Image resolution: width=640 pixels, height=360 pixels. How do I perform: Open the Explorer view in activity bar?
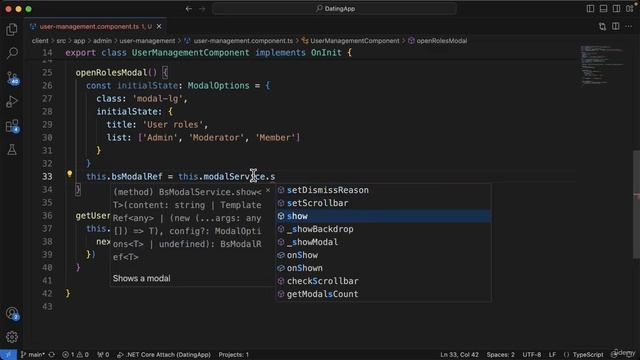tap(12, 29)
